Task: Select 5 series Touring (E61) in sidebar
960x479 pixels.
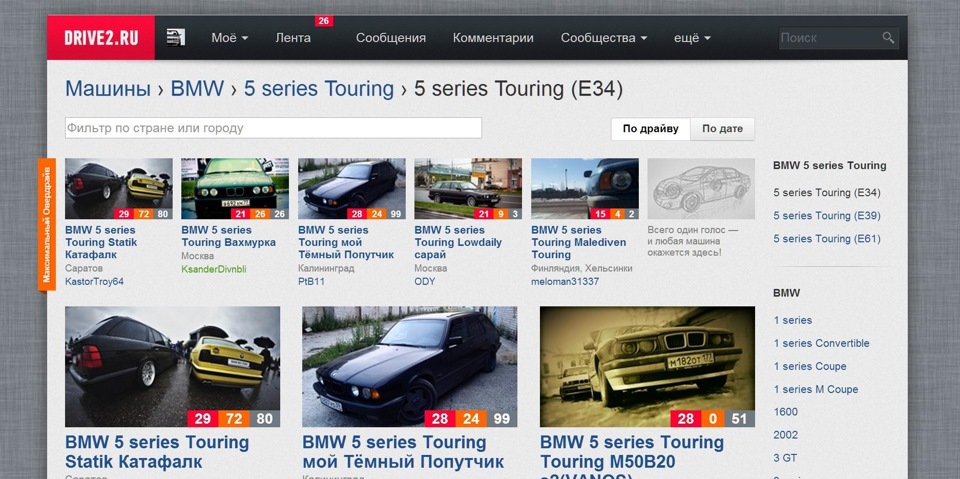Action: (827, 239)
